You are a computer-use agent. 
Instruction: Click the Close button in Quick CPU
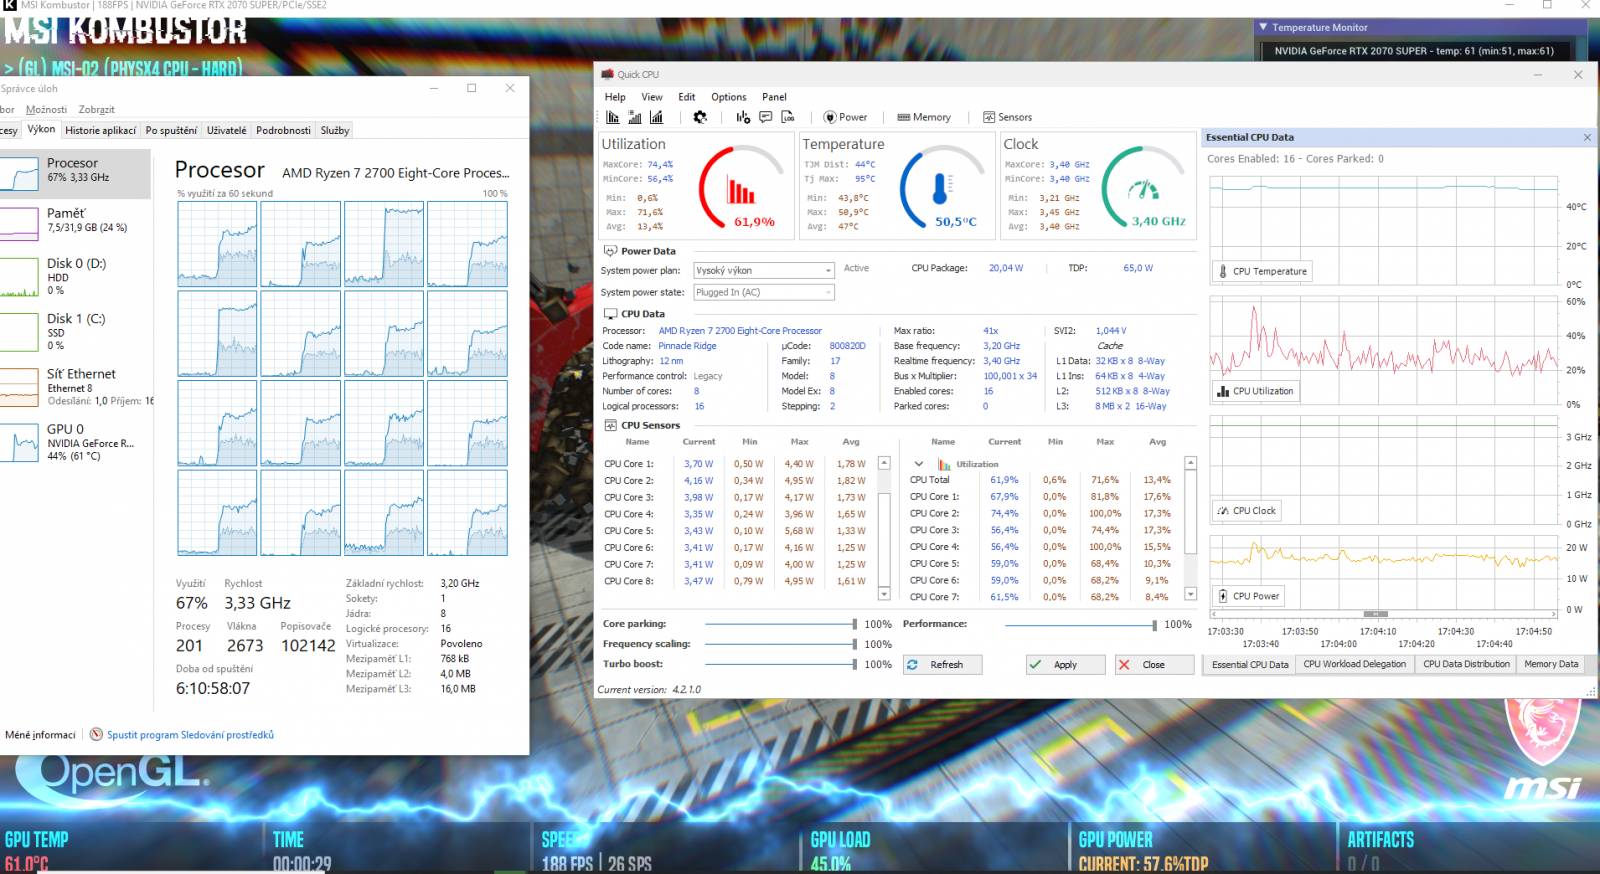tap(1154, 665)
